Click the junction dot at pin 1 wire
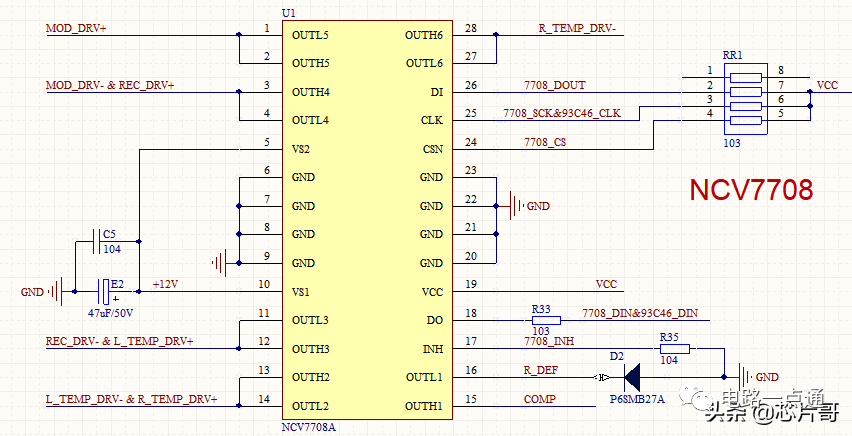This screenshot has height=436, width=852. [x=239, y=35]
